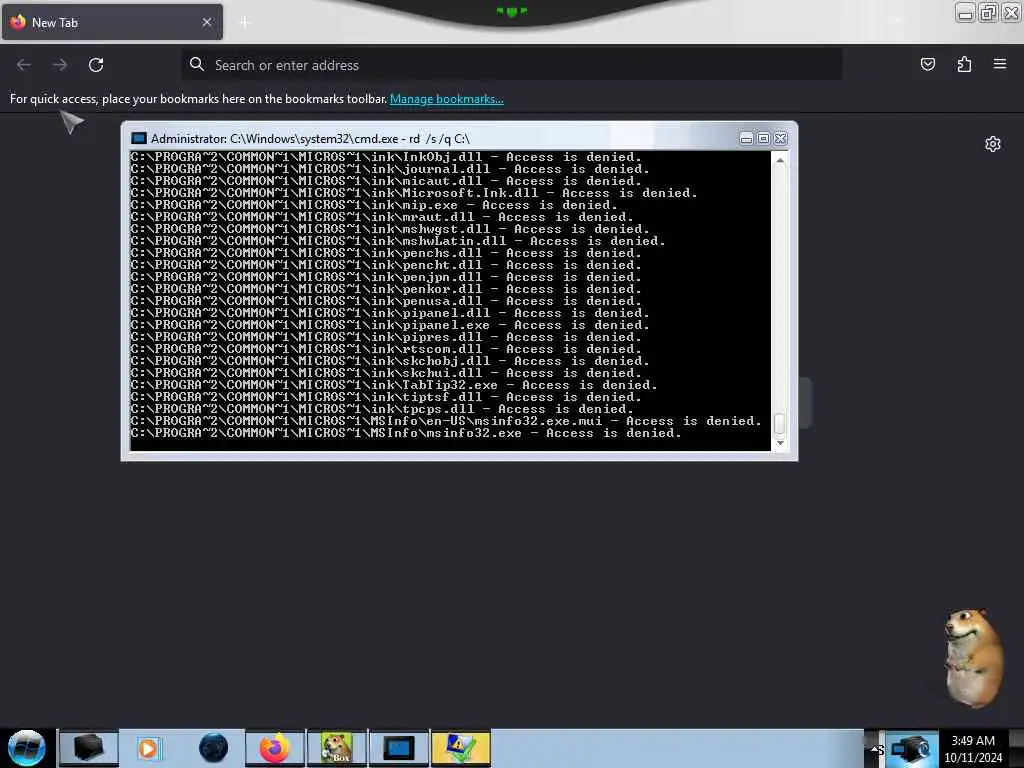Open the Firefox extensions puzzle icon

click(x=964, y=64)
